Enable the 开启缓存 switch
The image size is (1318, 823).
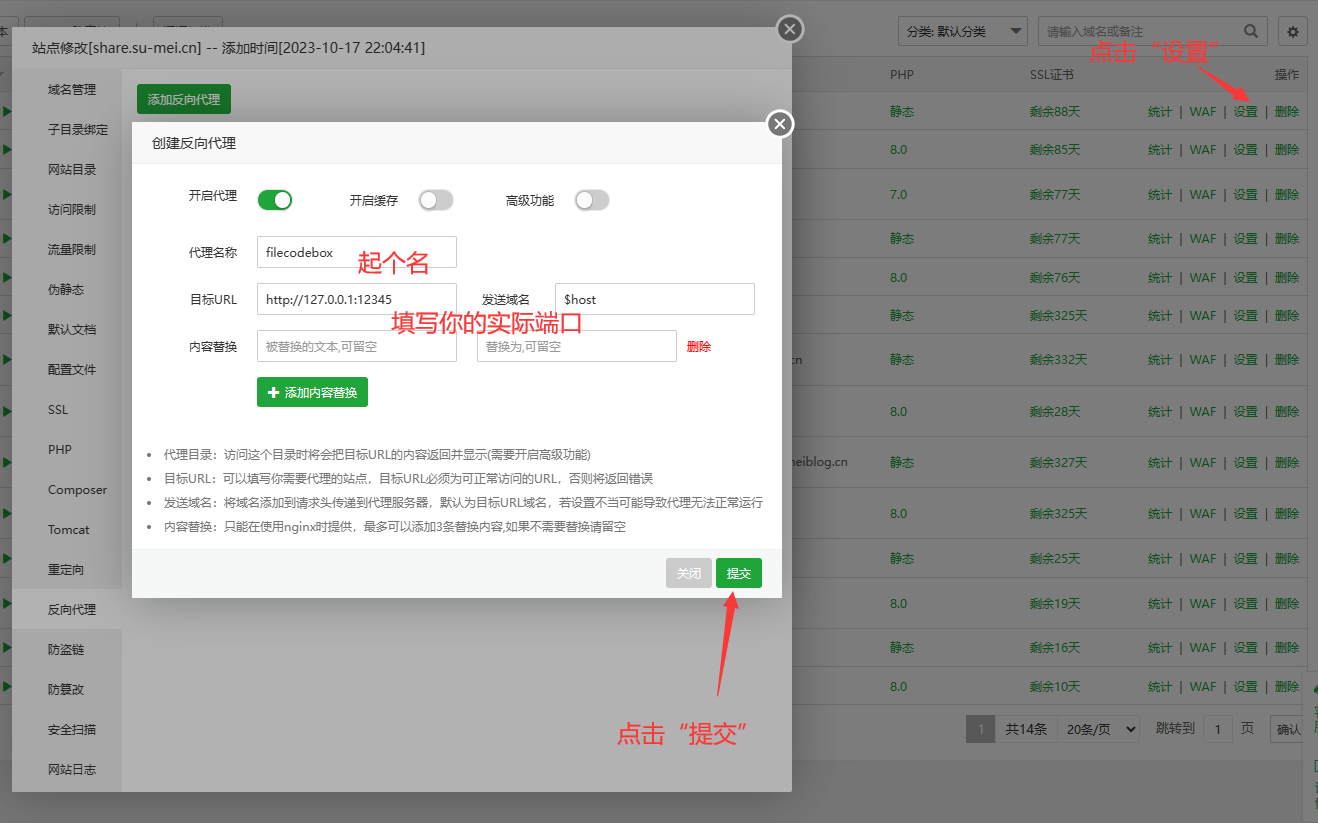coord(436,200)
